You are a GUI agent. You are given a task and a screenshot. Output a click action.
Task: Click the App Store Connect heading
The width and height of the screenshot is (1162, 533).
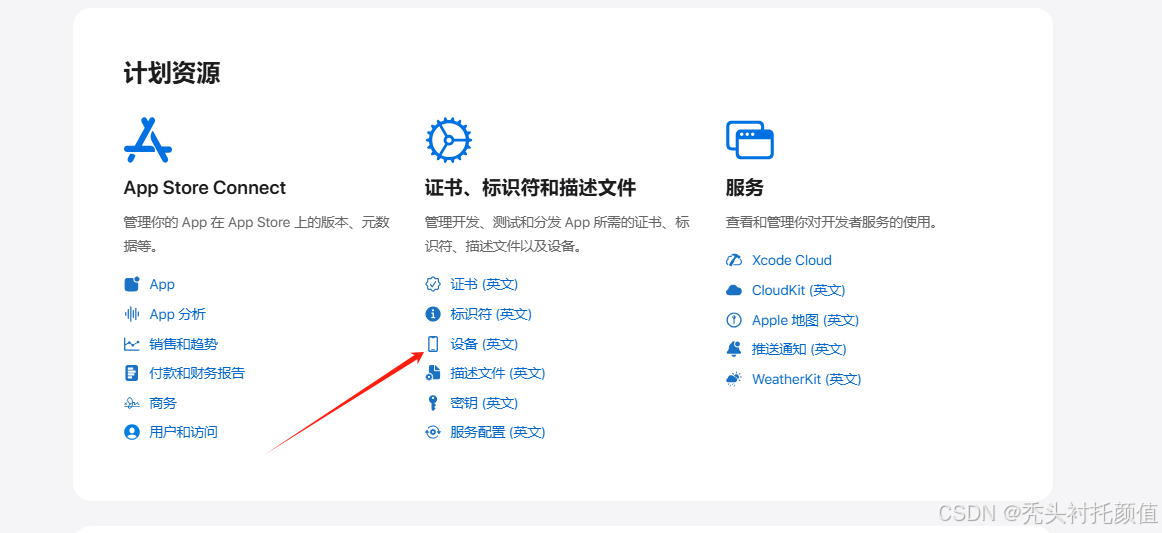click(x=205, y=188)
